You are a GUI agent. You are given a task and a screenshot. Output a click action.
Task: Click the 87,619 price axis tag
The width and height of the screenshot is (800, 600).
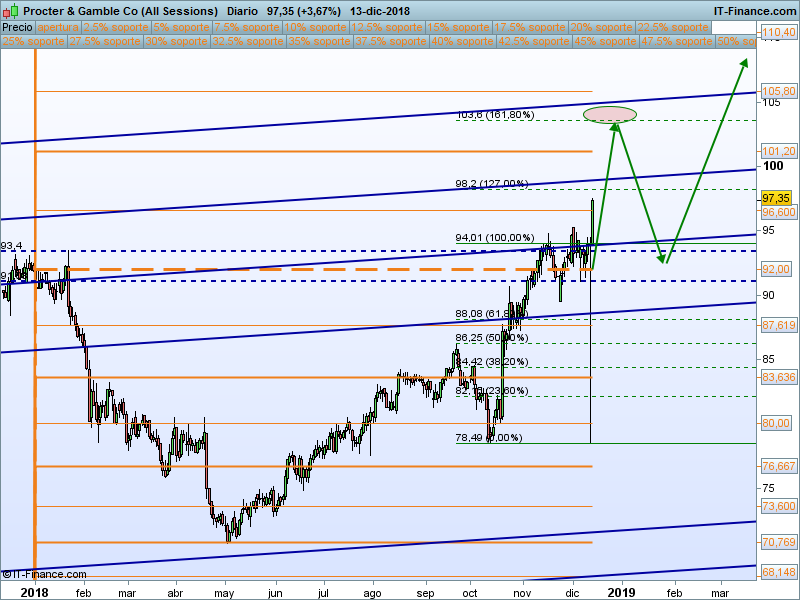(x=778, y=325)
